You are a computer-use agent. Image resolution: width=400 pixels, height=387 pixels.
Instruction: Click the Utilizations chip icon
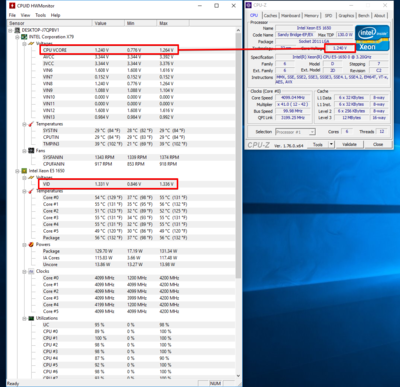(31, 318)
